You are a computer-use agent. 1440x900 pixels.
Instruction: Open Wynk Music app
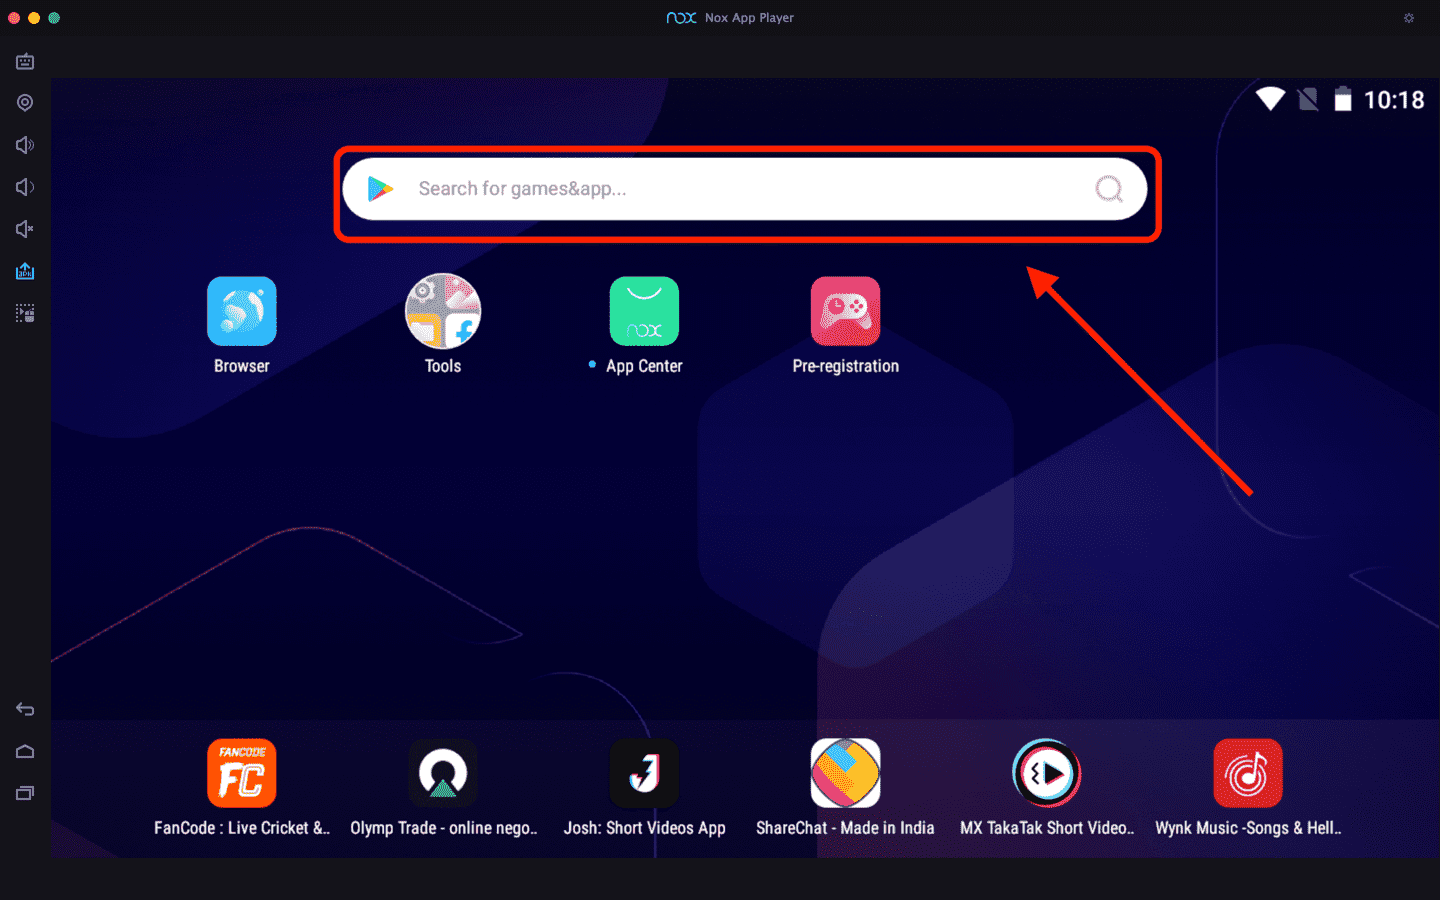pos(1248,773)
